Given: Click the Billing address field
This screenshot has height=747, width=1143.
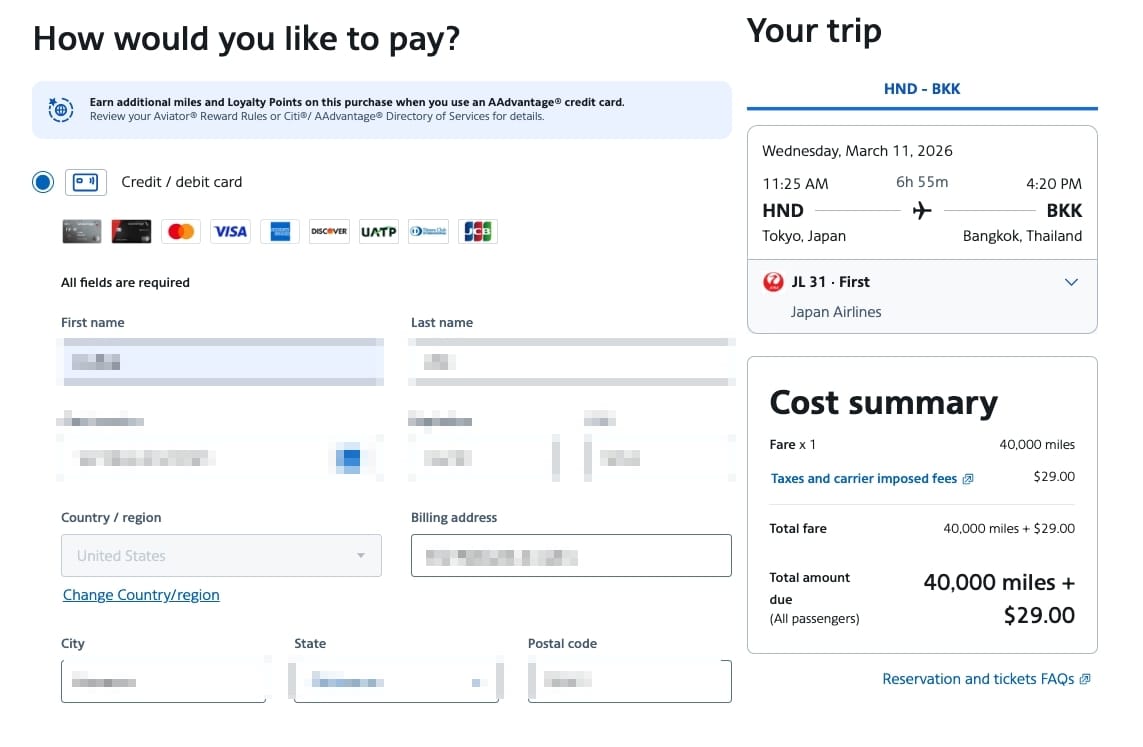Looking at the screenshot, I should click(x=571, y=556).
